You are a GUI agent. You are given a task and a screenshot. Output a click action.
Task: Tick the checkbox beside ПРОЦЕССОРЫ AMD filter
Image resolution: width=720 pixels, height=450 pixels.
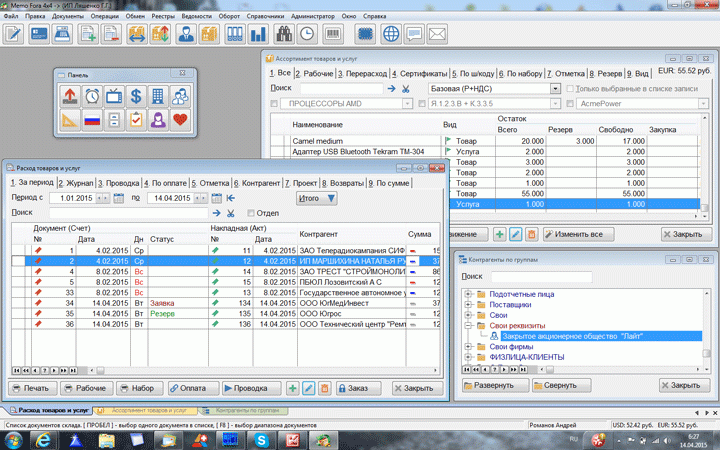pos(274,104)
